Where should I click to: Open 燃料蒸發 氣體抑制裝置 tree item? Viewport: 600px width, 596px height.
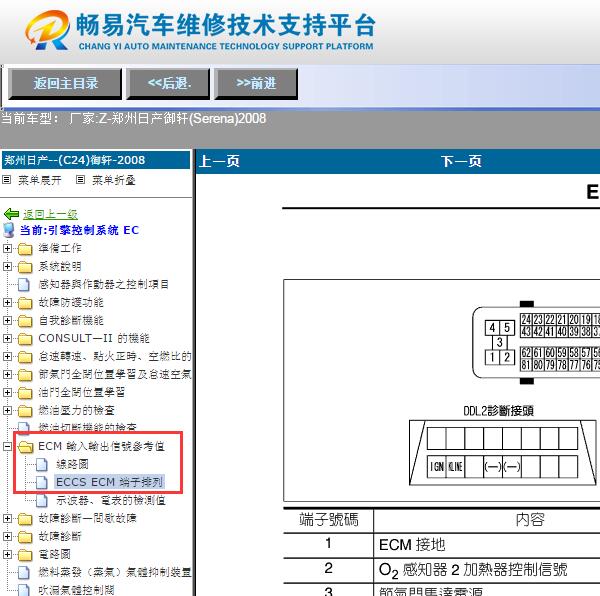tap(114, 572)
